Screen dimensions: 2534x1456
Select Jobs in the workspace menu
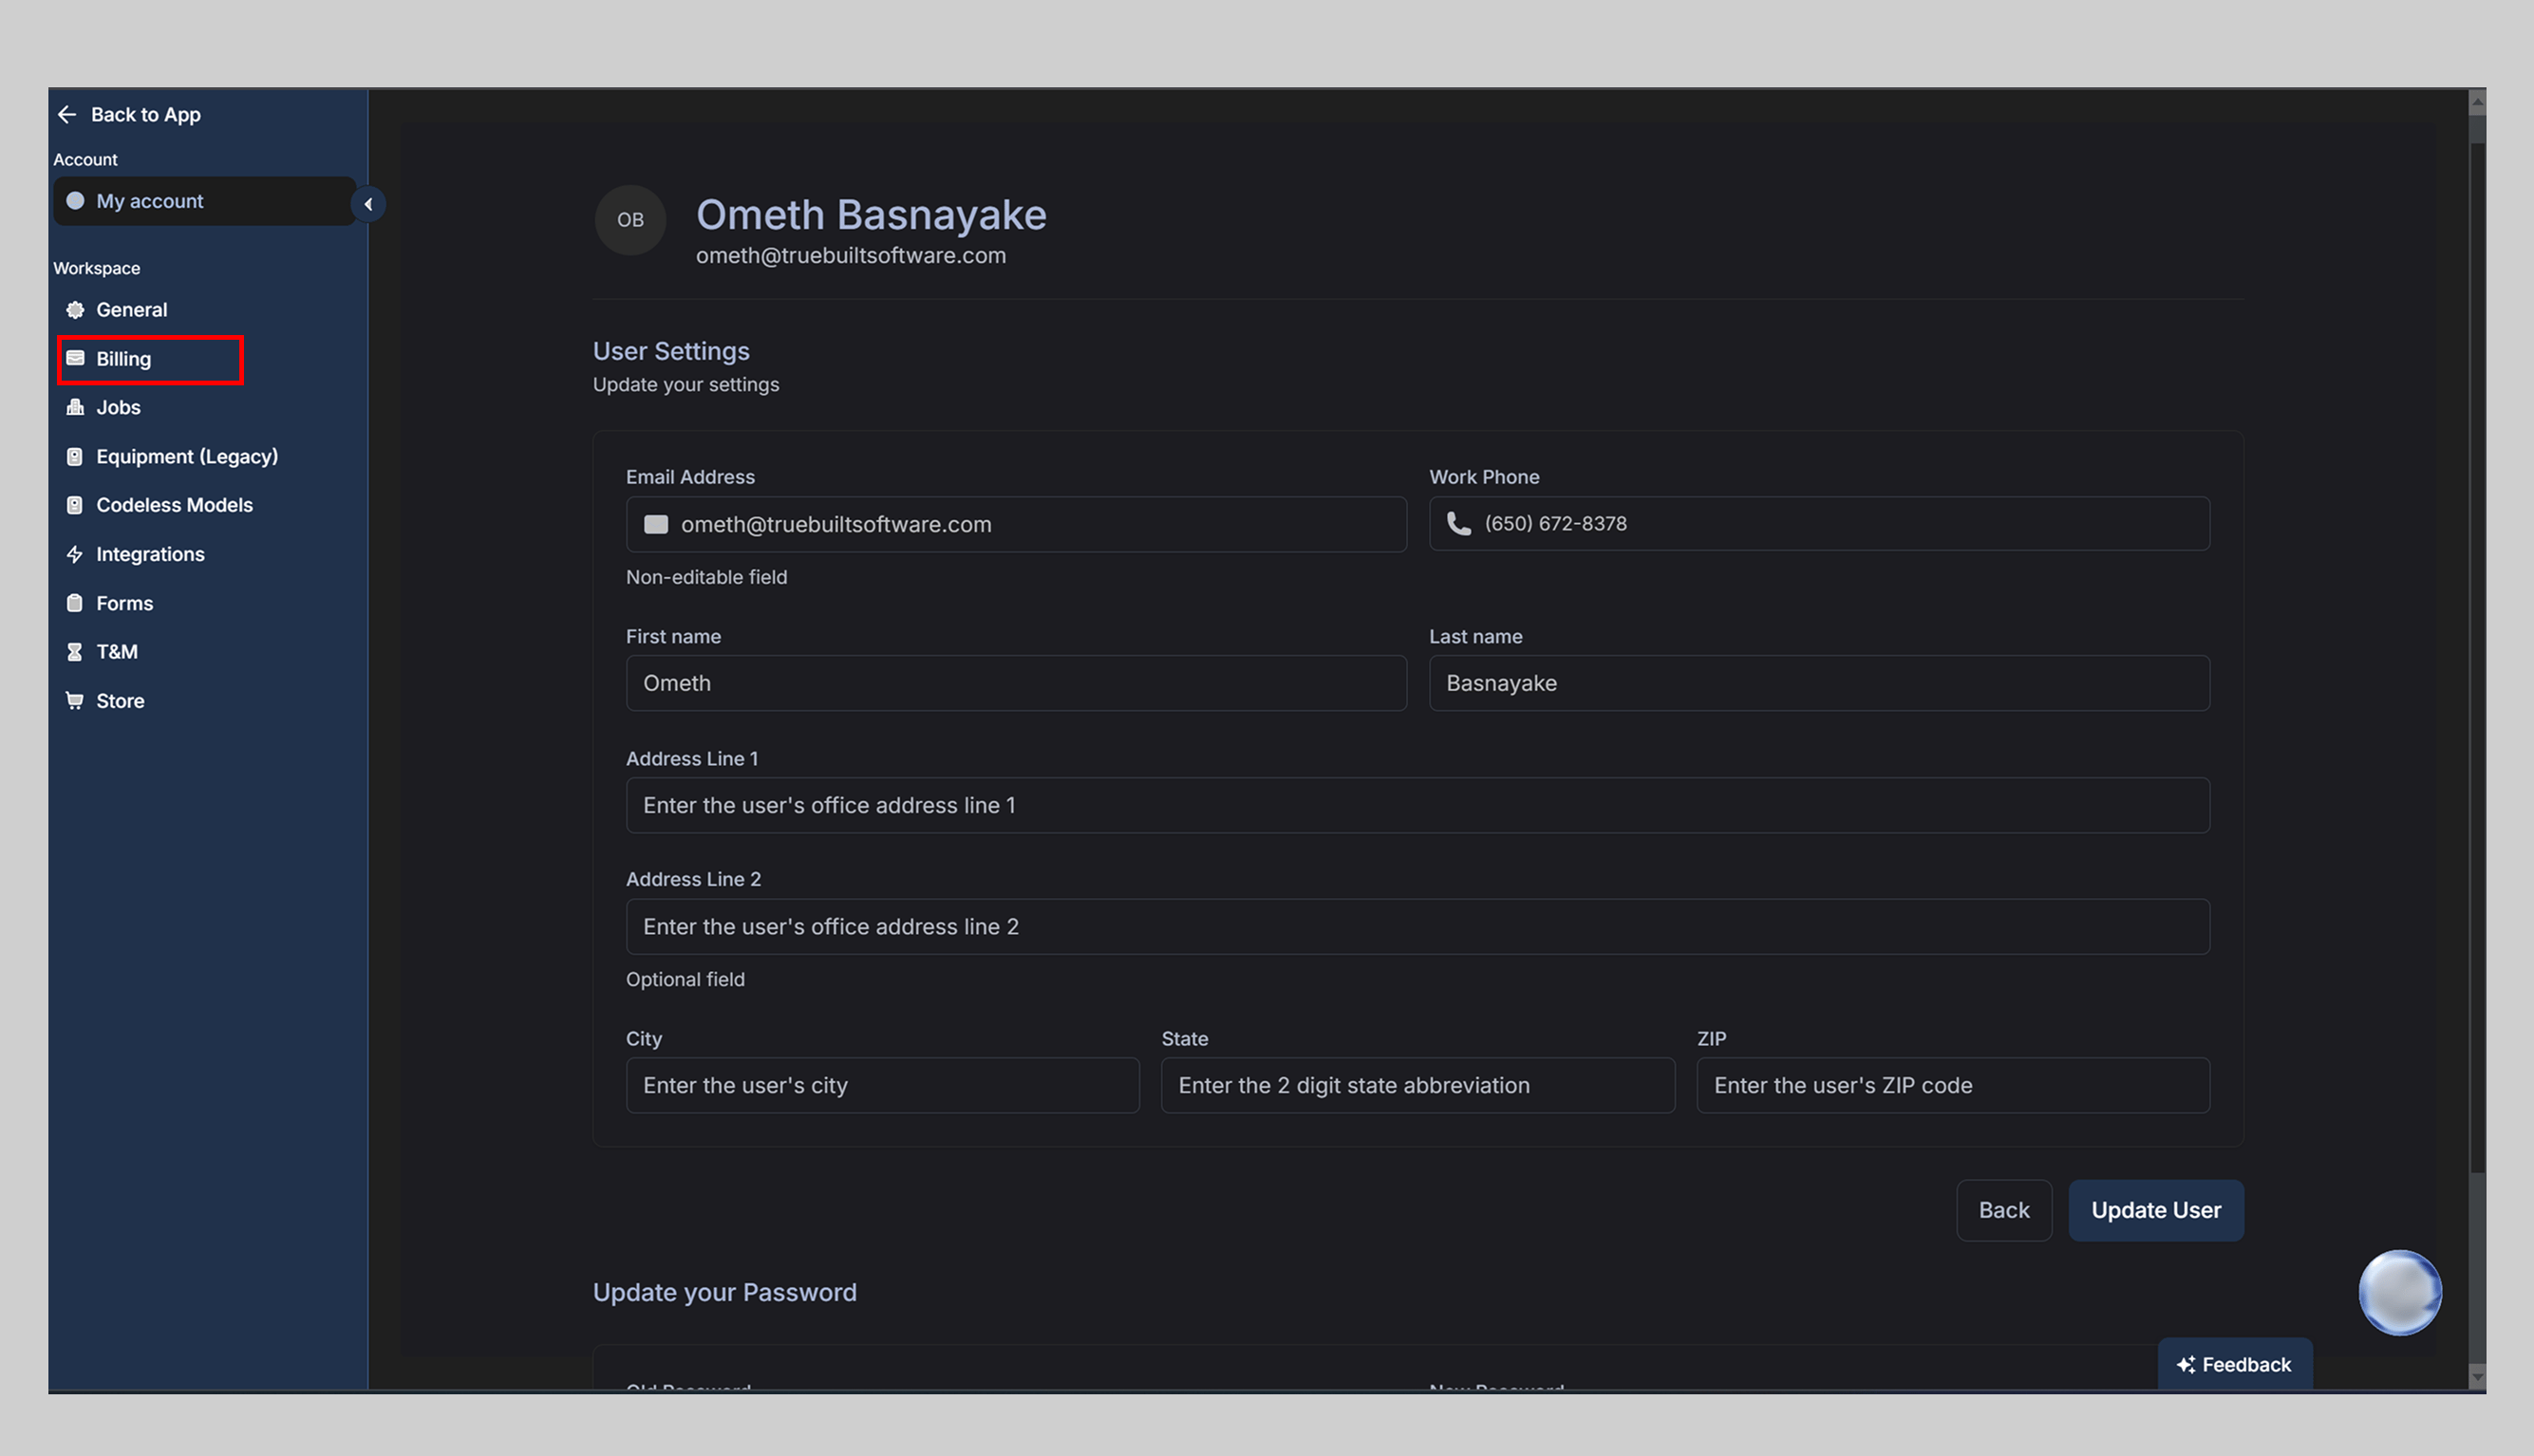pos(118,407)
